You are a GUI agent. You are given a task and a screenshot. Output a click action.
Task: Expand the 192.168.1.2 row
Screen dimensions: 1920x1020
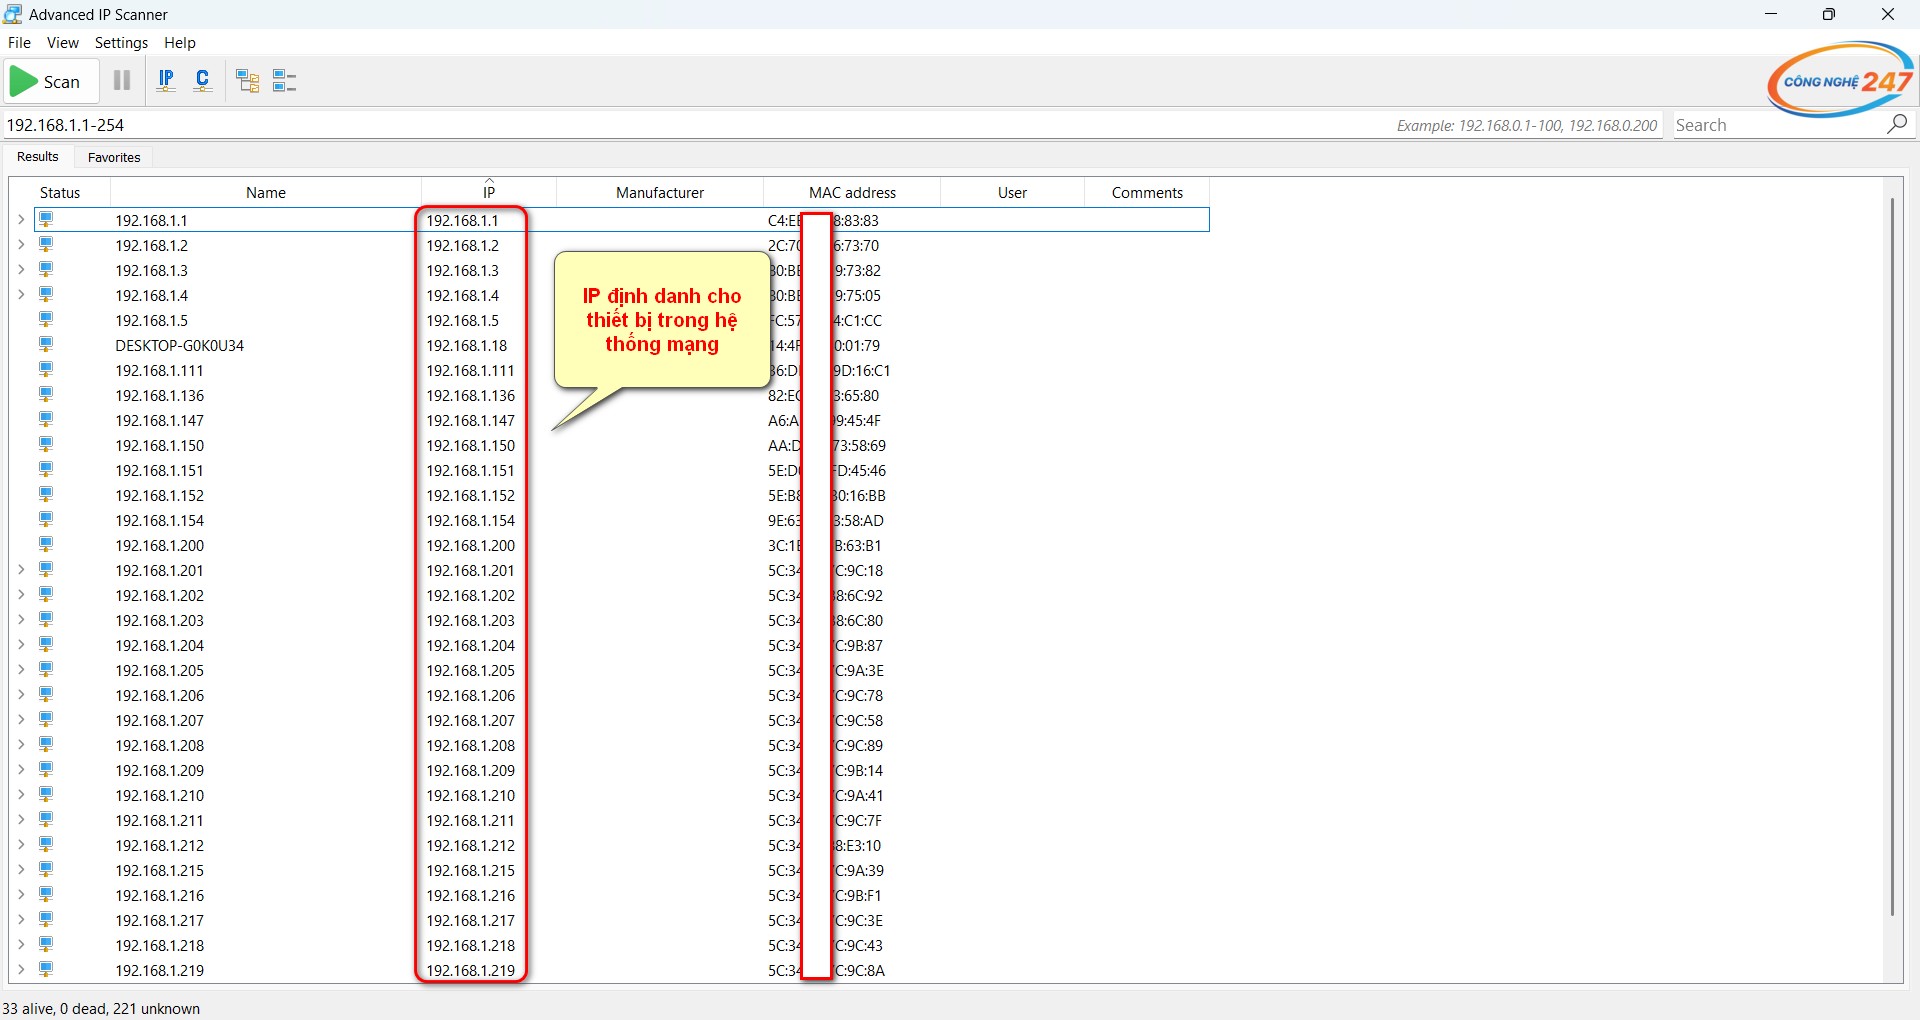tap(21, 244)
